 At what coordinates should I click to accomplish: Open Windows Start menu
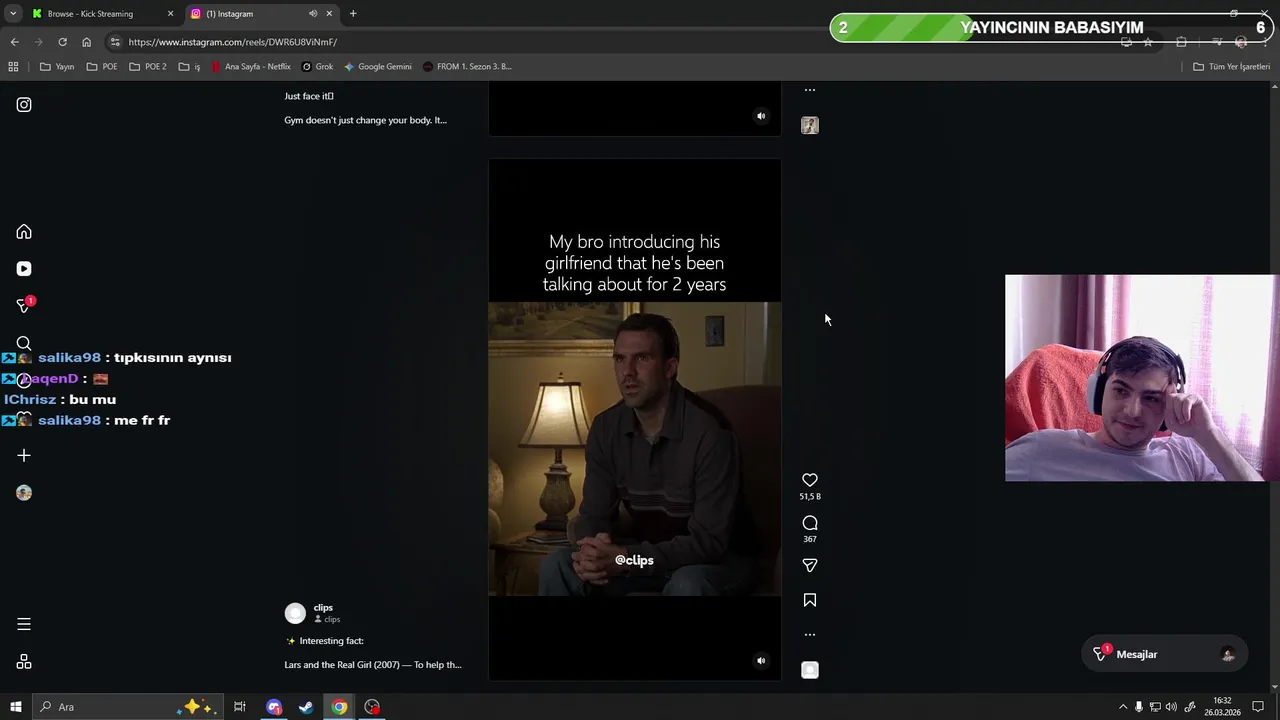tap(16, 707)
